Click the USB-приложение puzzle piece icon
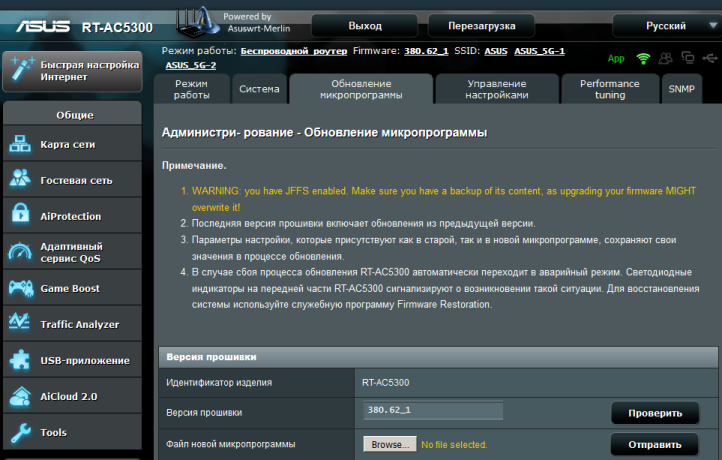This screenshot has width=722, height=460. (x=20, y=359)
